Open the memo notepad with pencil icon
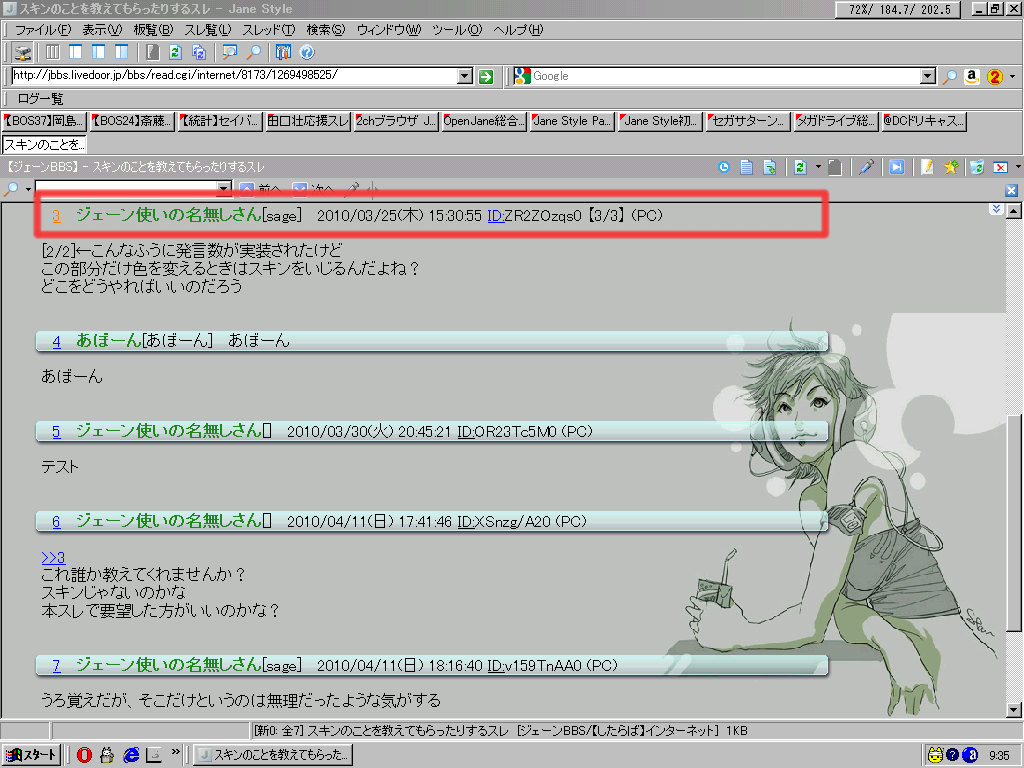Screen dimensions: 1024x768 coord(927,167)
